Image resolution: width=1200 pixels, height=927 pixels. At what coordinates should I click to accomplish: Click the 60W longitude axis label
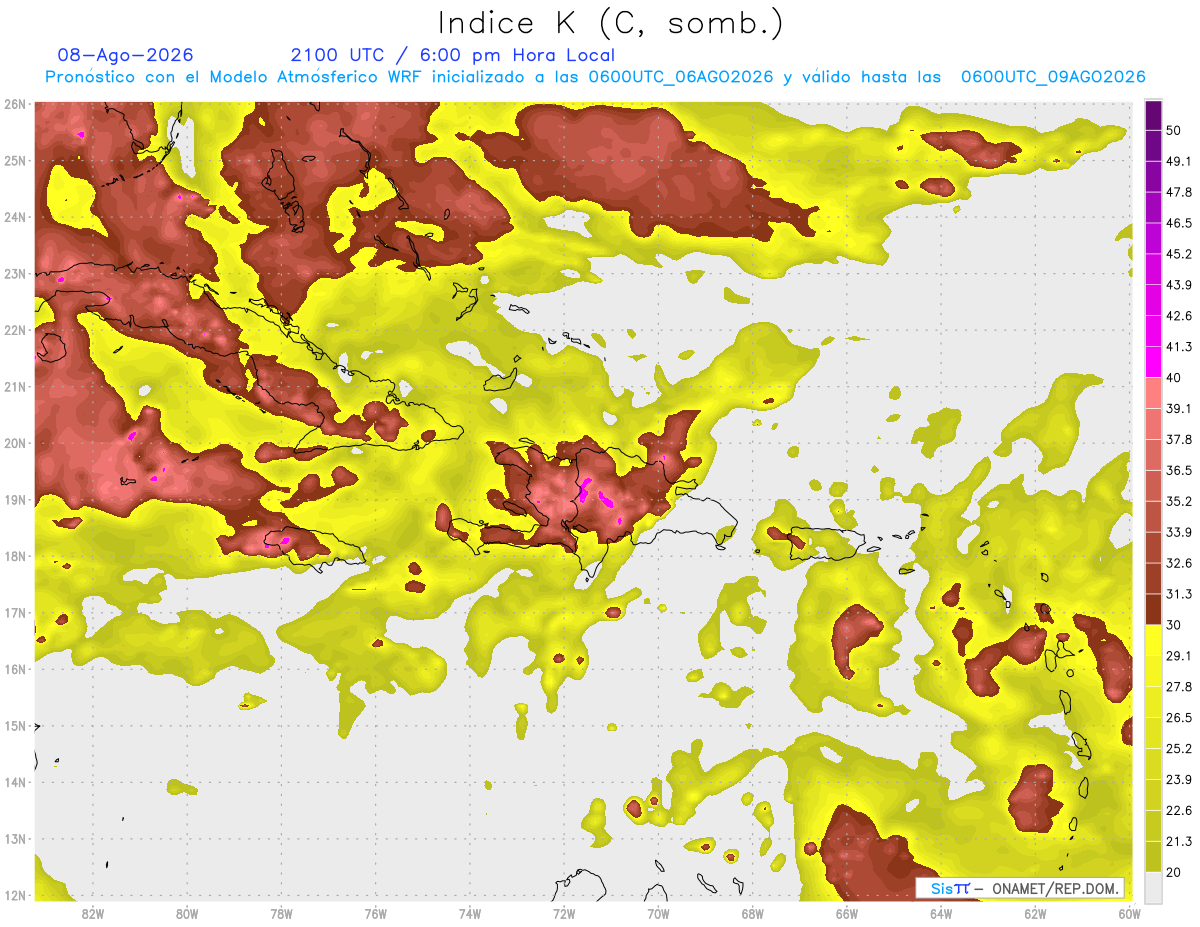point(1130,913)
